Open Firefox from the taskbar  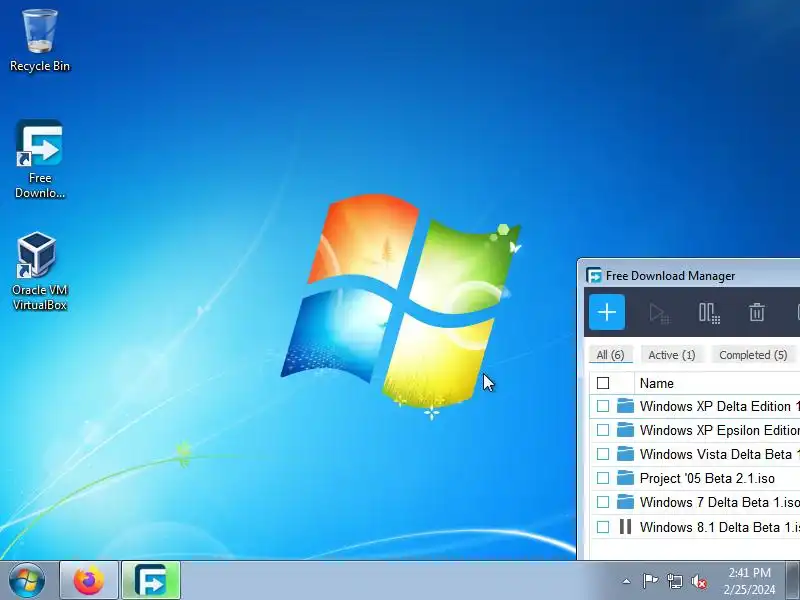pos(89,580)
